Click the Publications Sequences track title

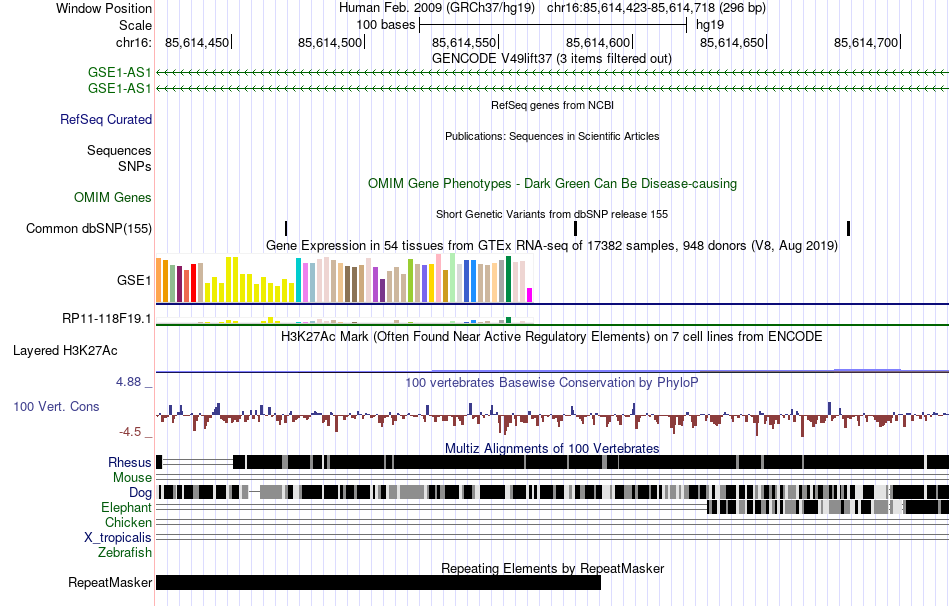tap(551, 136)
